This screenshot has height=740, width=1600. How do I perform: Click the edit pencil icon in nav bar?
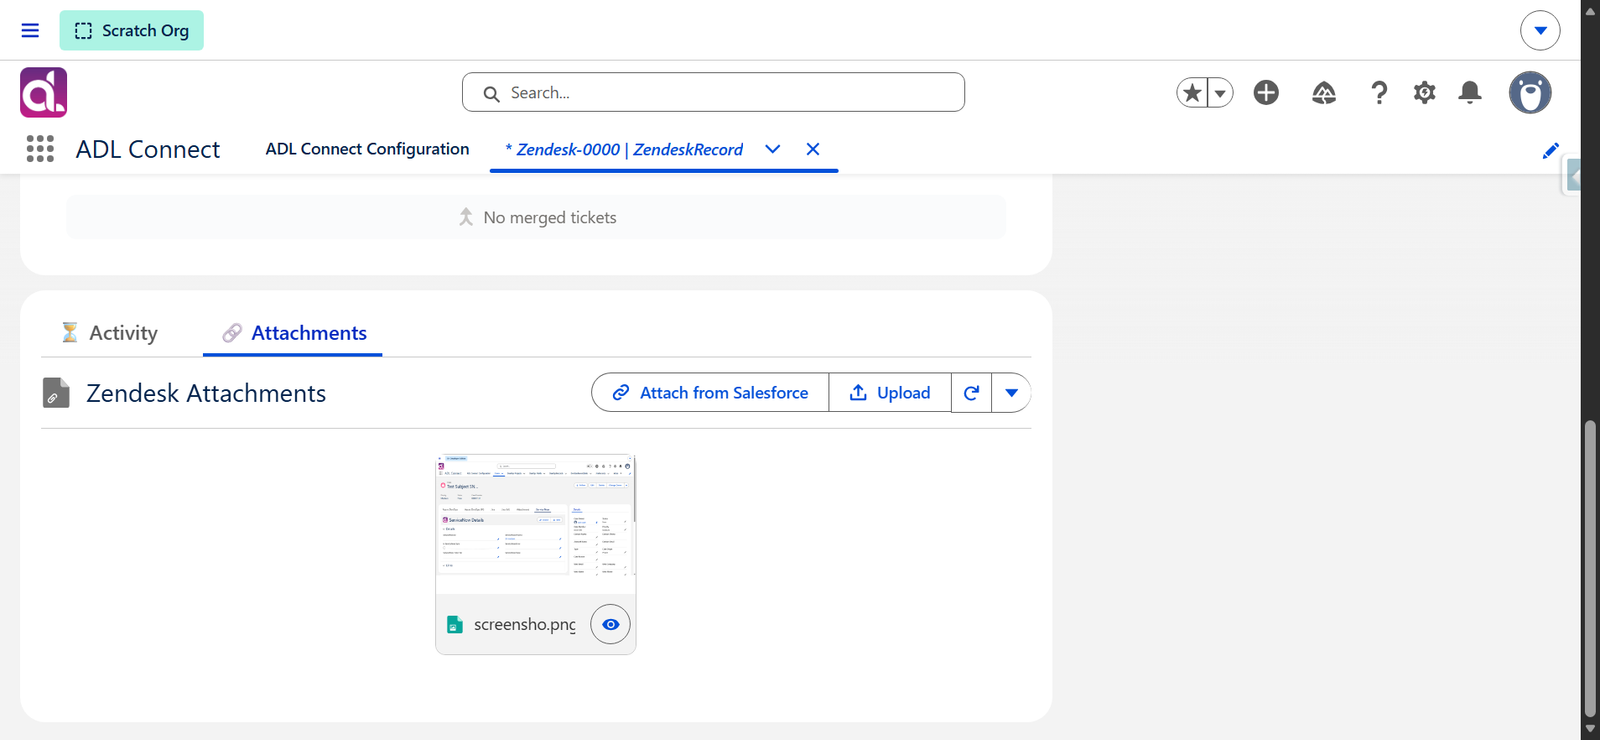point(1550,151)
